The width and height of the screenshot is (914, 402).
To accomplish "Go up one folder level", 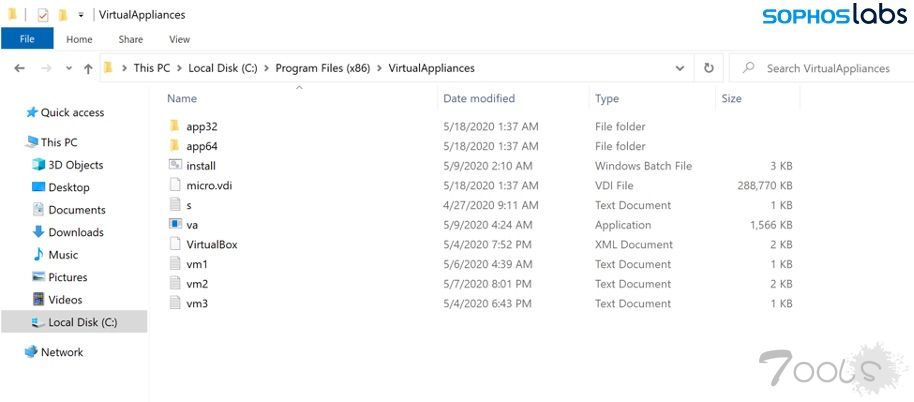I will coord(89,68).
